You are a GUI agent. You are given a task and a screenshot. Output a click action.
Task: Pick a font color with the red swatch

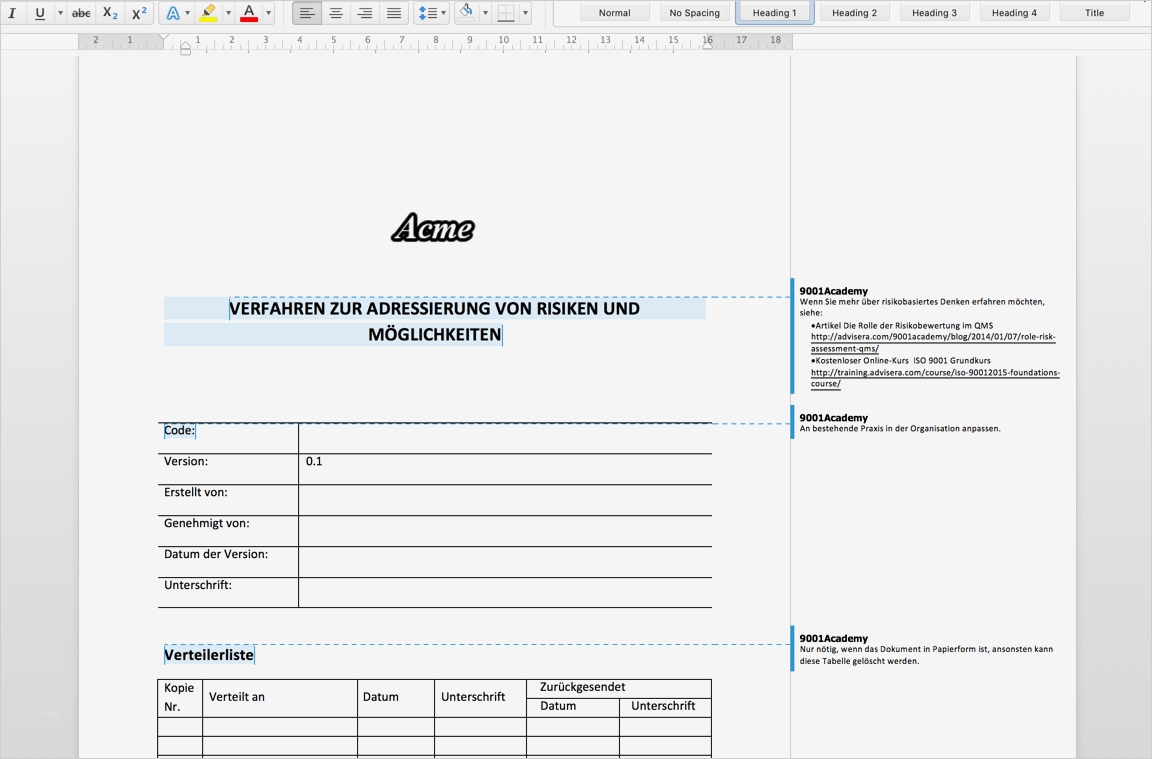click(x=249, y=12)
